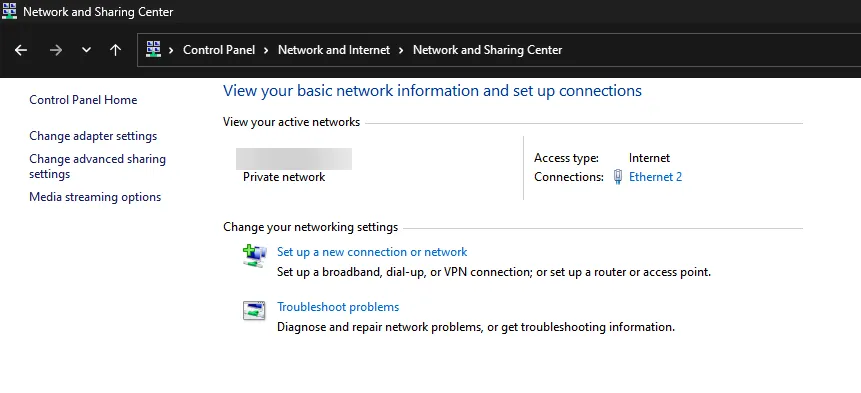
Task: Expand chevron after Network and Internet breadcrumb
Action: [x=401, y=50]
